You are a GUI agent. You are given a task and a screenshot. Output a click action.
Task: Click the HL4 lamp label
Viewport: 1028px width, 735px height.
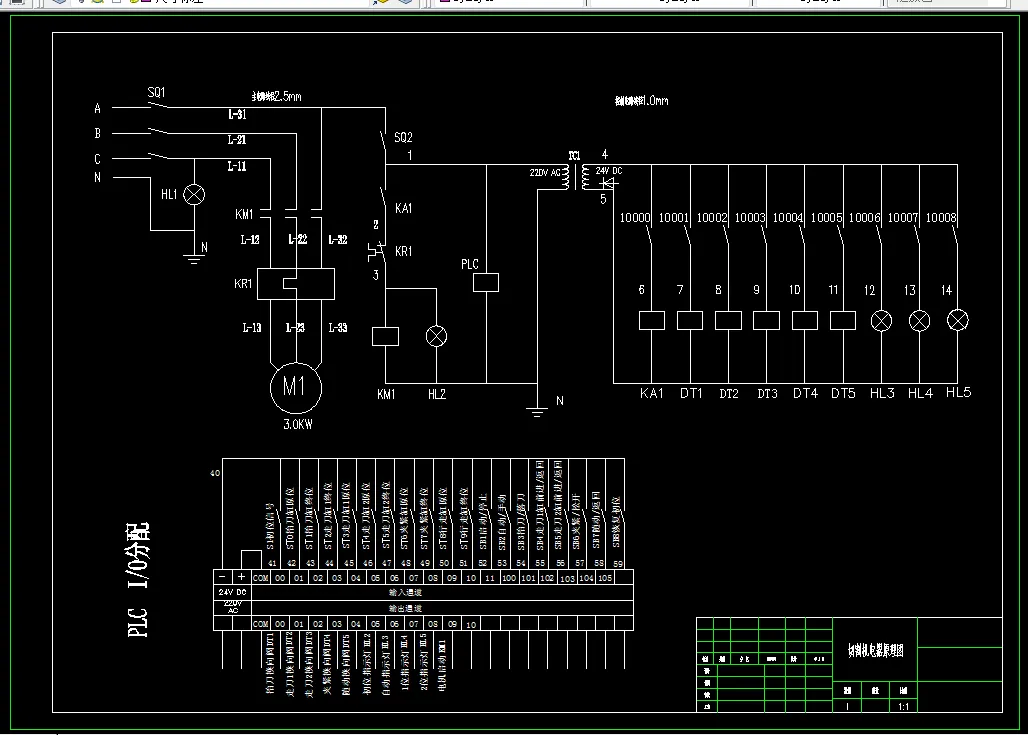920,393
